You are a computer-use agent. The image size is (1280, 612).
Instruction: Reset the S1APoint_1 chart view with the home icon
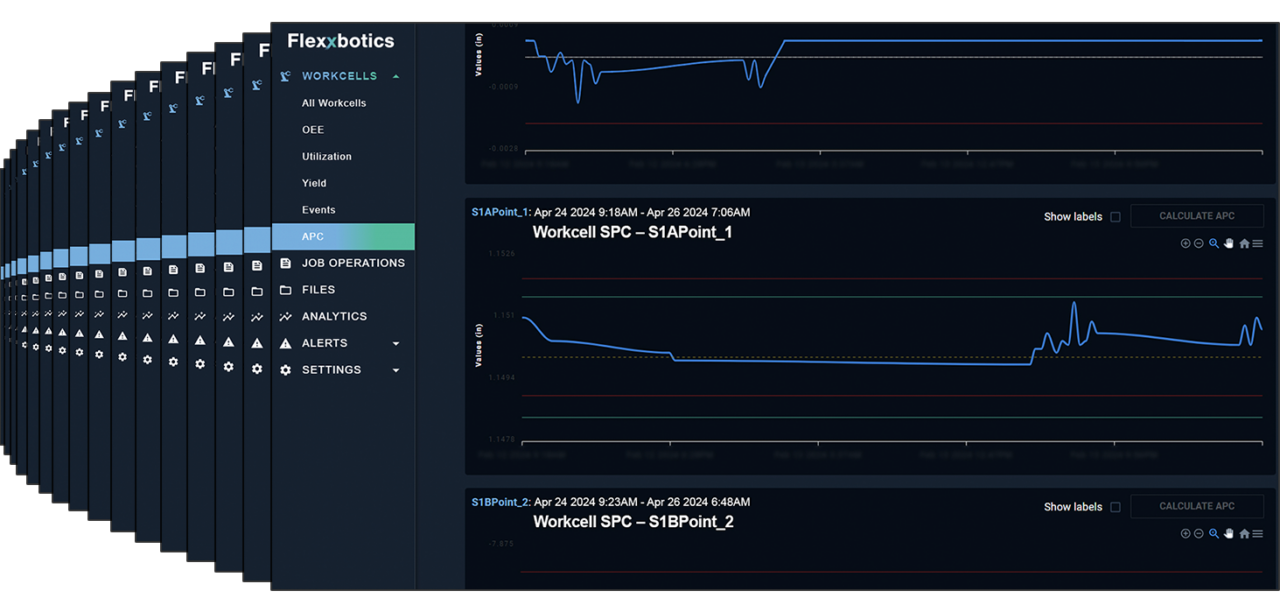pos(1244,243)
